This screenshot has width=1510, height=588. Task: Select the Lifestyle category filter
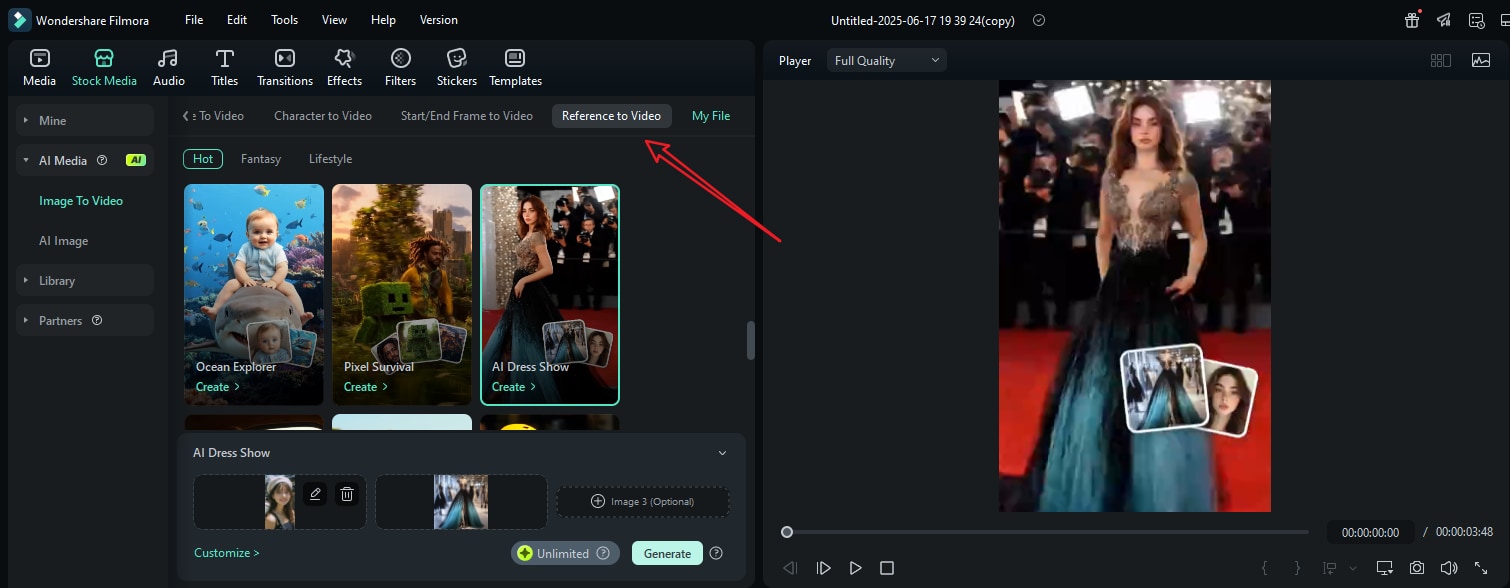[330, 159]
